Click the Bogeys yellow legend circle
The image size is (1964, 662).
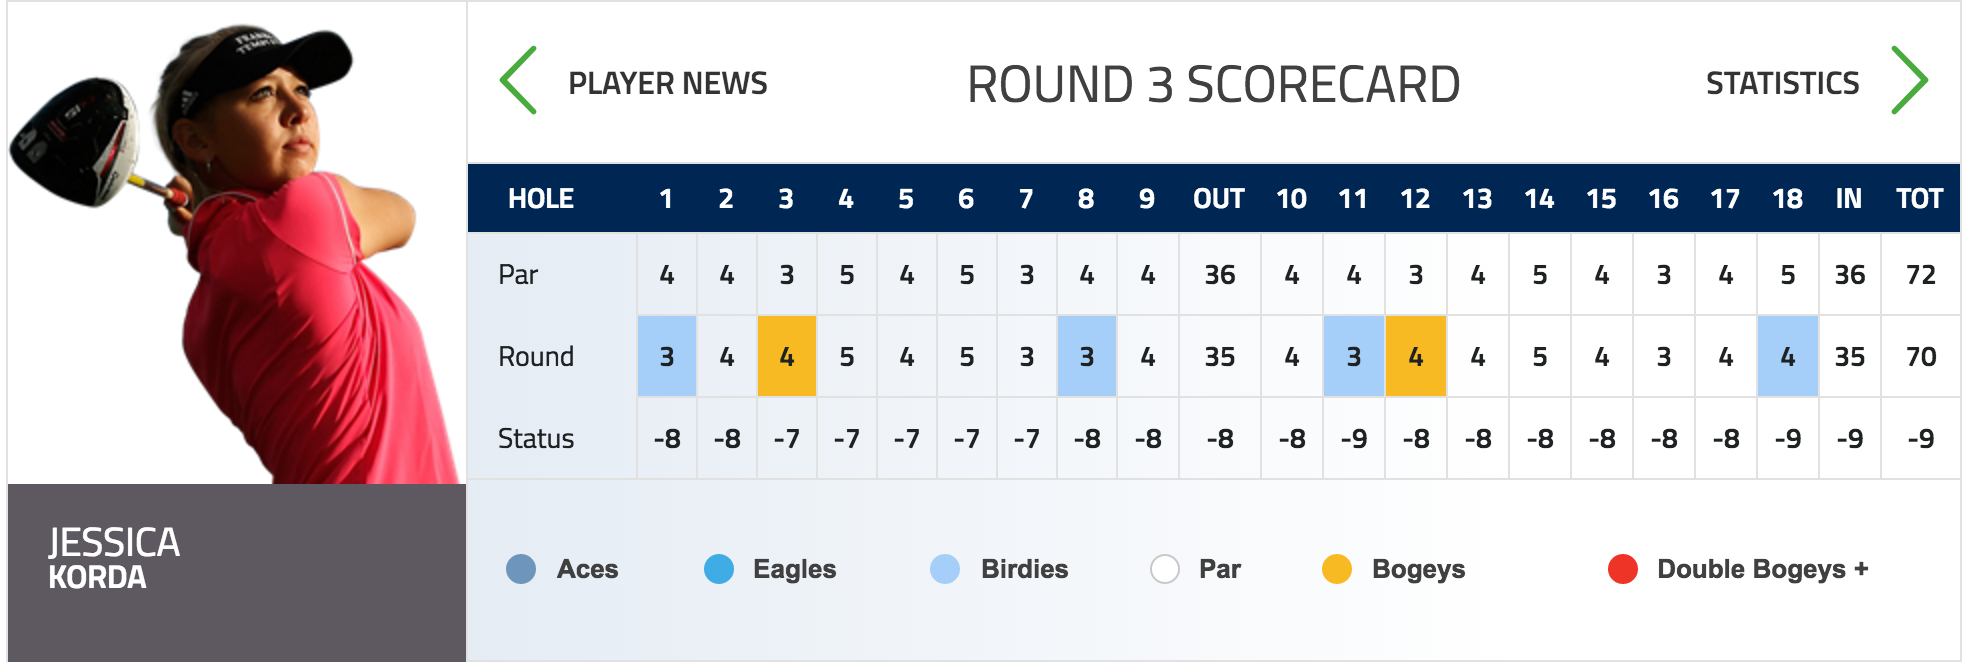(x=1337, y=569)
